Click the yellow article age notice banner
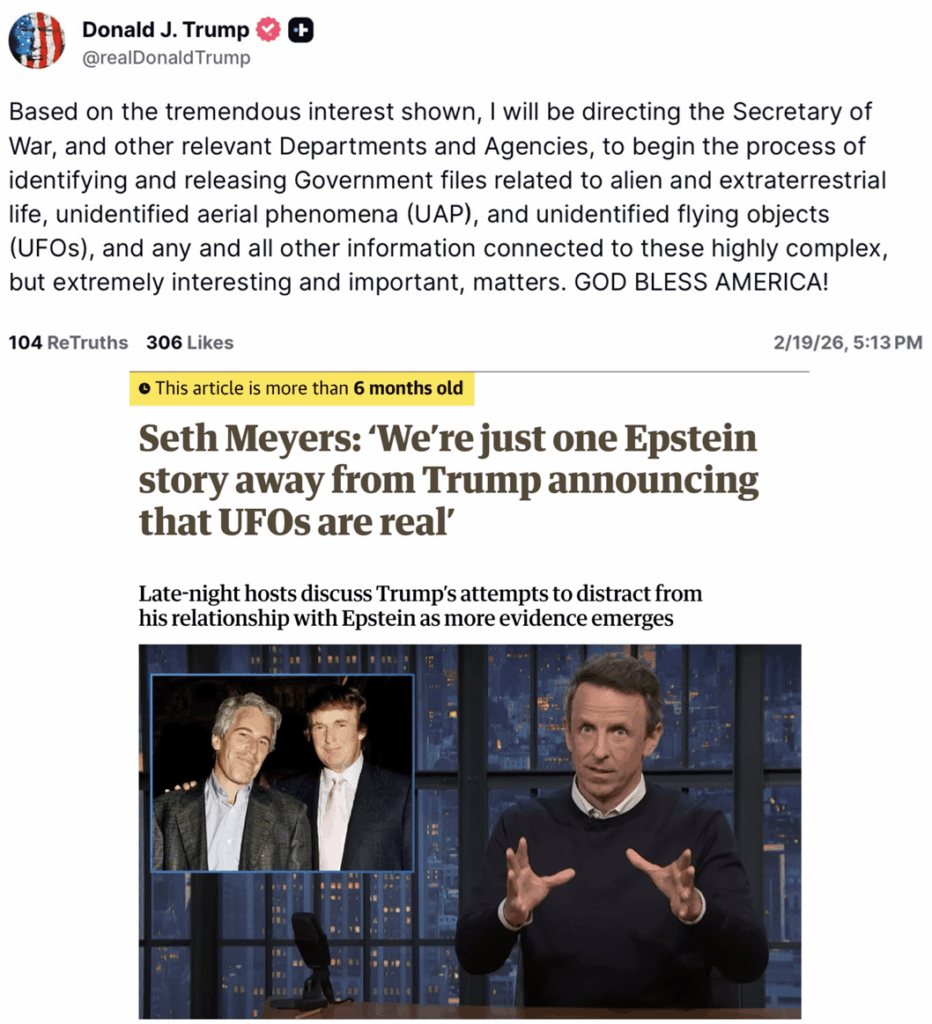Screen dimensions: 932x1024 302,389
